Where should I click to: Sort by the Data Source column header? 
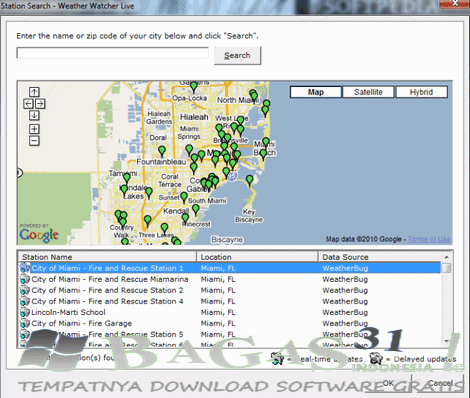(x=380, y=257)
